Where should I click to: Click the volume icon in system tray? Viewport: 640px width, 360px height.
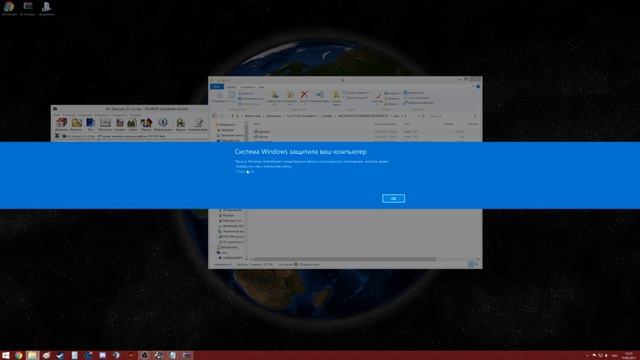coord(606,356)
